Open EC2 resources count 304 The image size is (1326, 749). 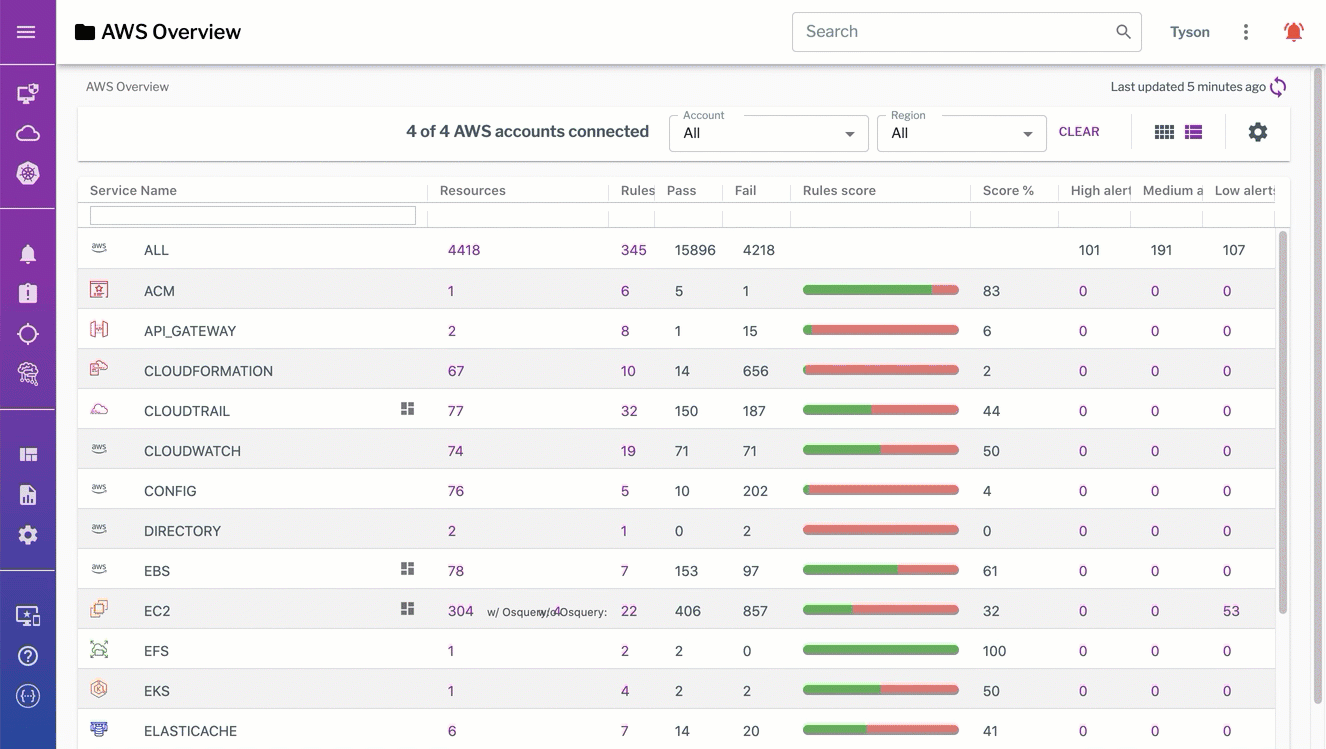tap(461, 611)
